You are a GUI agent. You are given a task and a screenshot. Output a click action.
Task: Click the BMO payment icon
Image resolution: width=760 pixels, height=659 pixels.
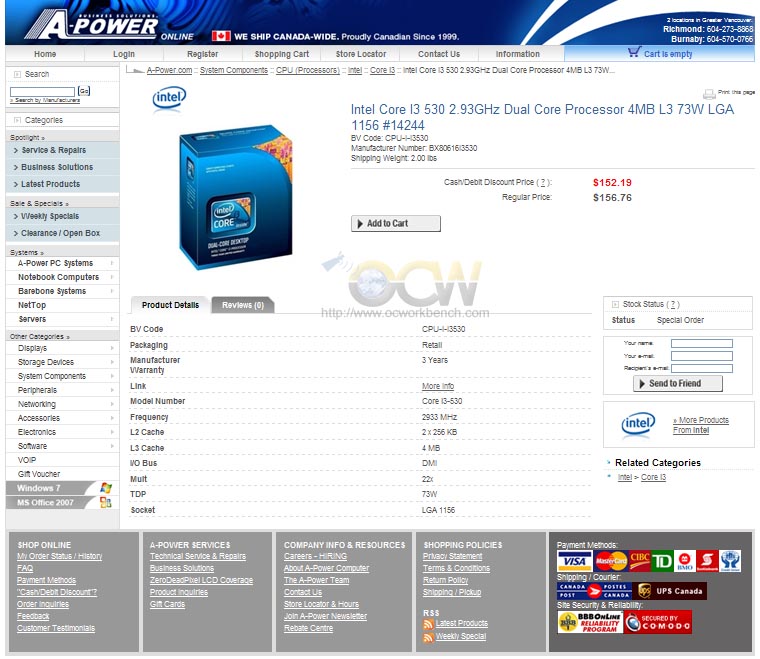click(x=684, y=561)
